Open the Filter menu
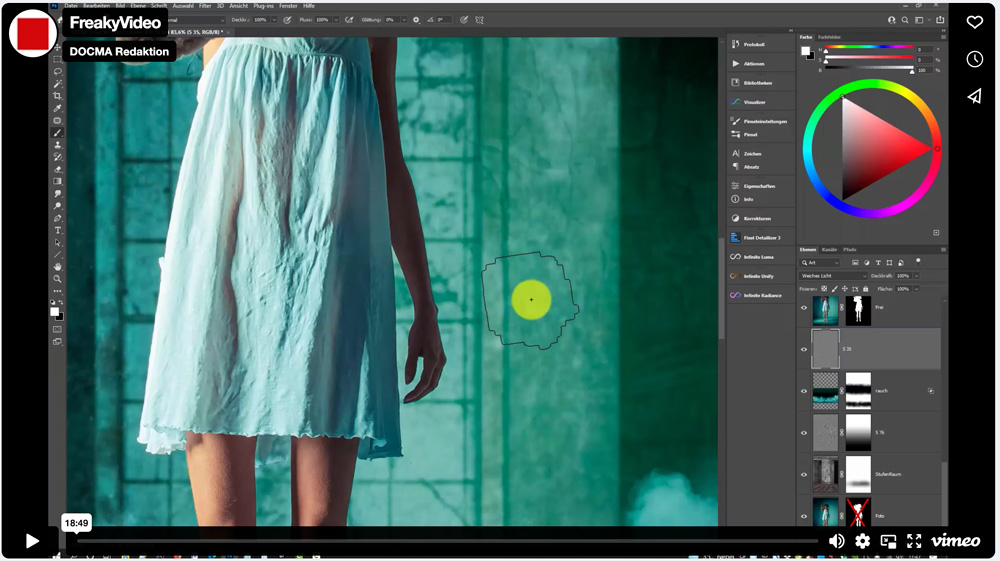Image resolution: width=1000 pixels, height=561 pixels. (x=205, y=6)
